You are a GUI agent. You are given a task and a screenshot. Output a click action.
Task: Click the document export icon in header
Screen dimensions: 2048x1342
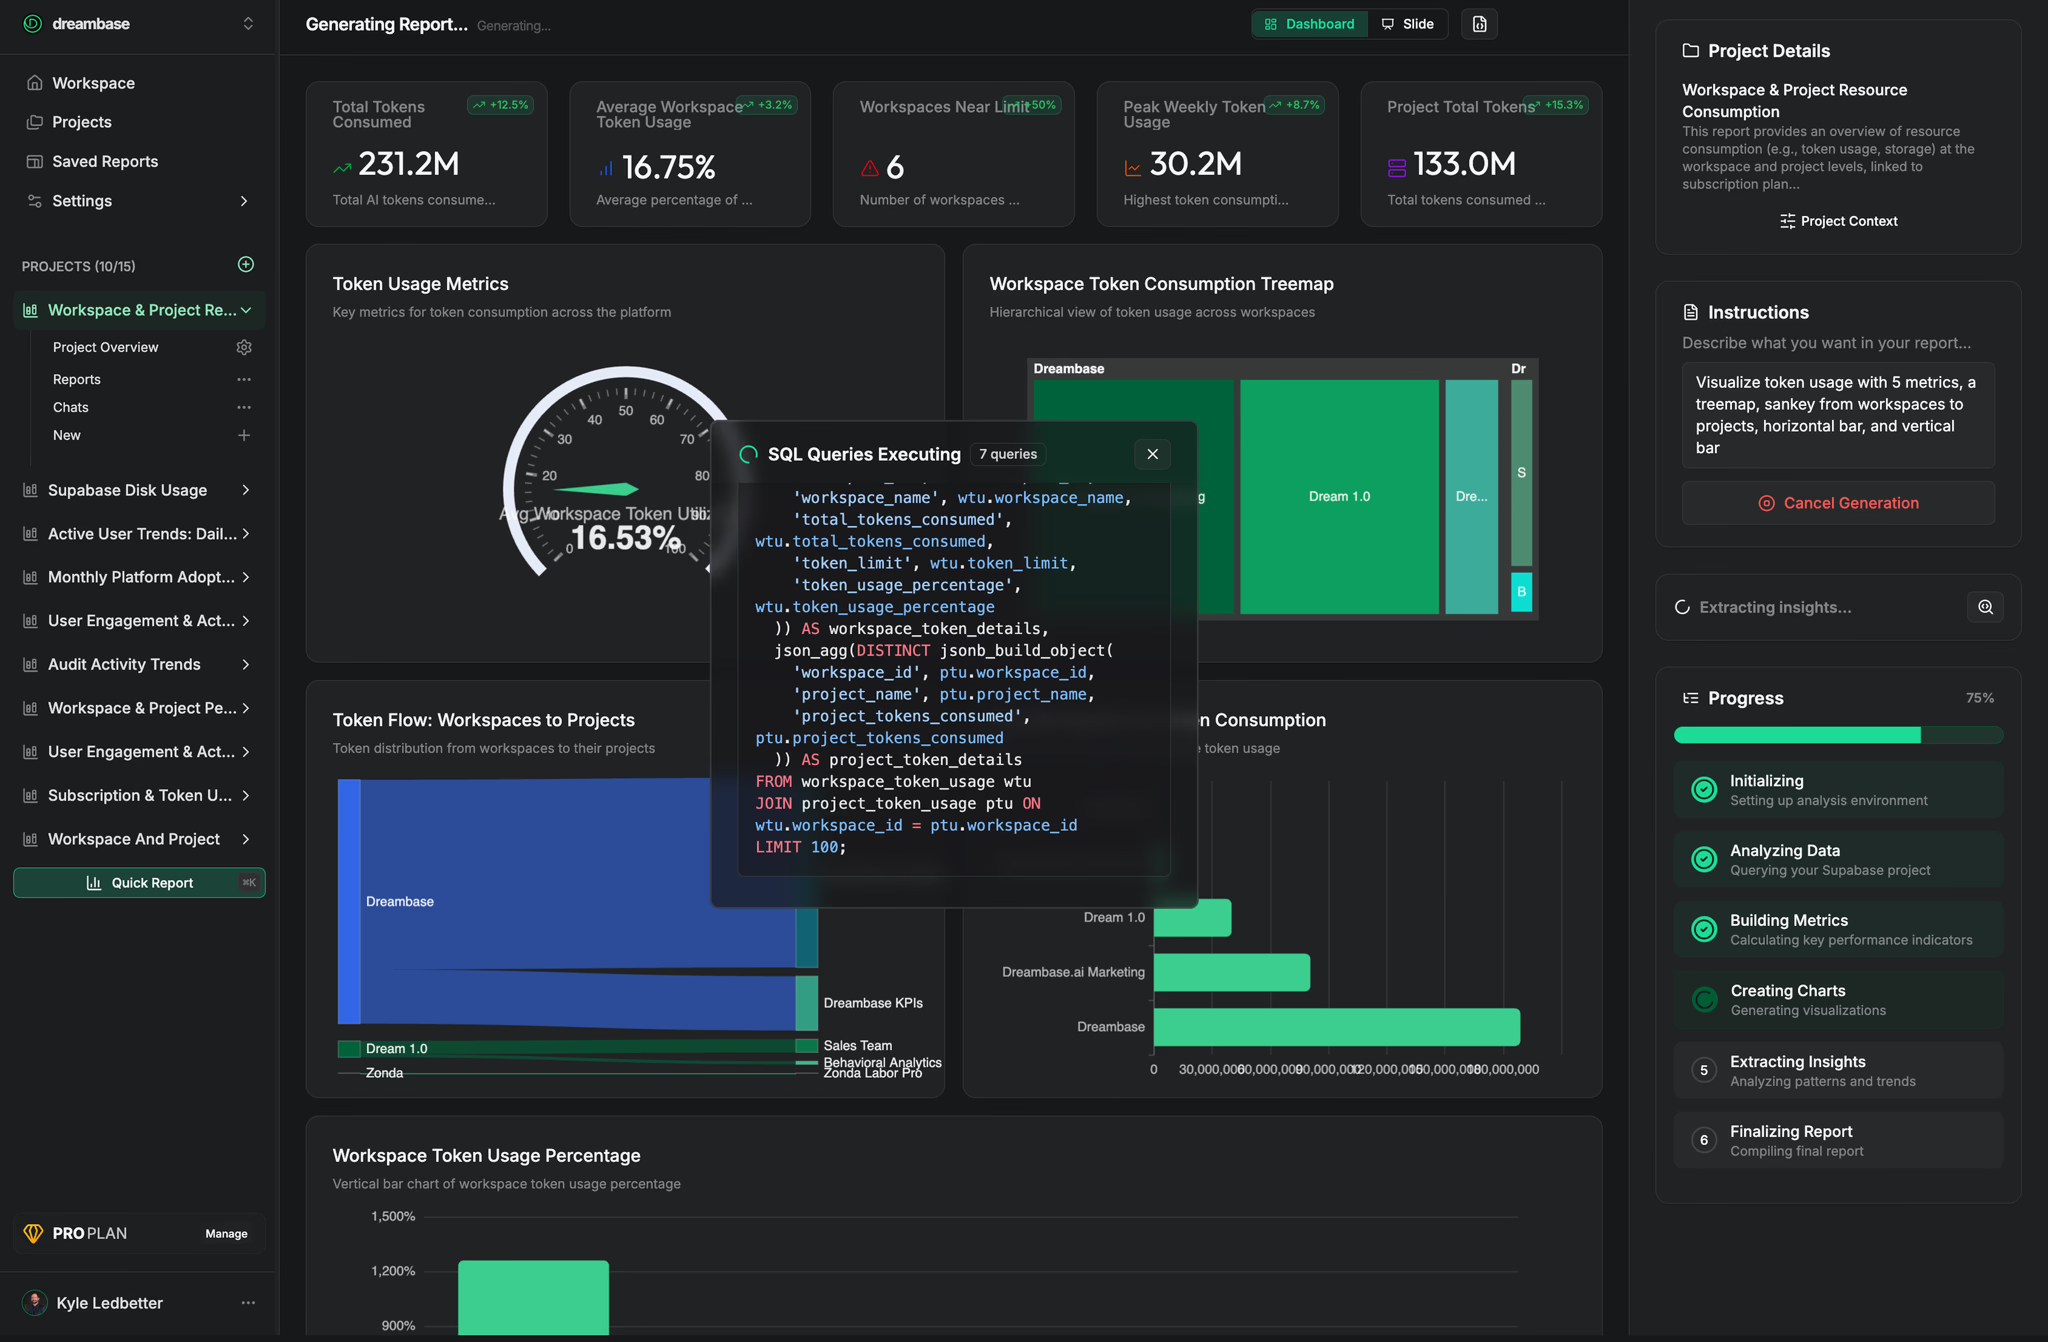pyautogui.click(x=1479, y=24)
